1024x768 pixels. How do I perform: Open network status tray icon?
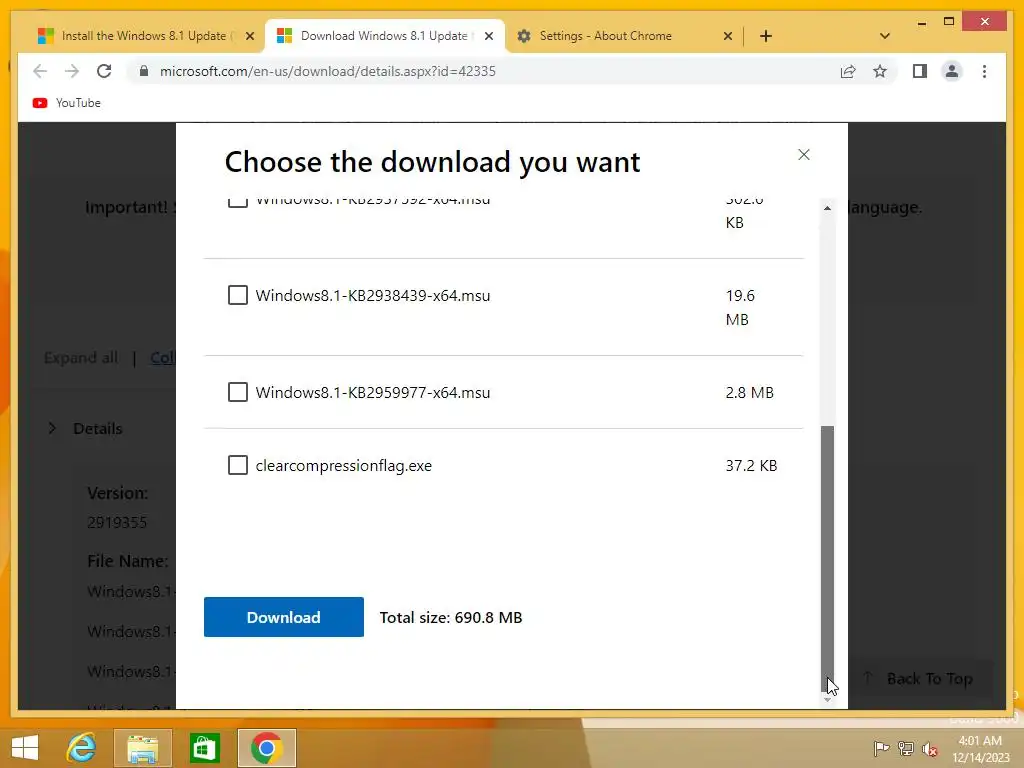point(906,748)
